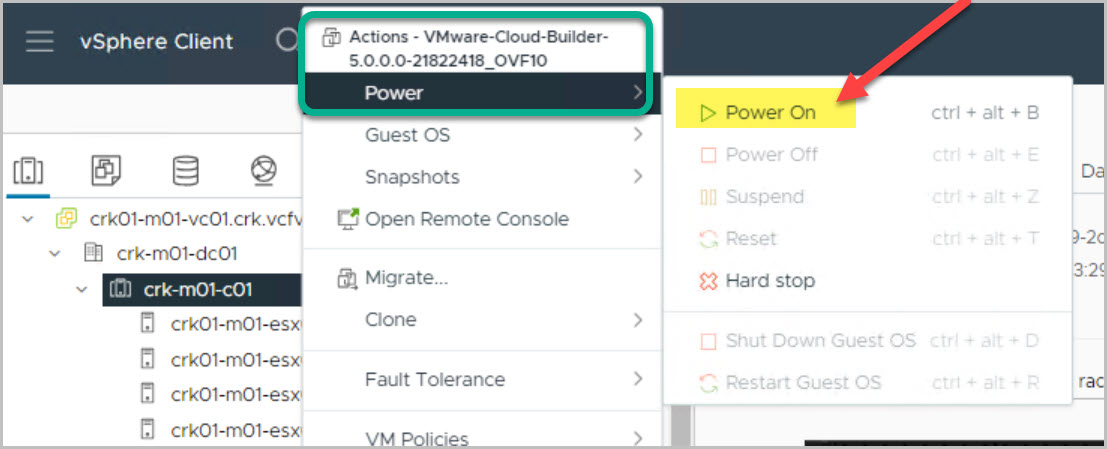Screen dimensions: 1107x449
Task: Collapse the crk-m01-dc01 datacenter node
Action: [55, 254]
